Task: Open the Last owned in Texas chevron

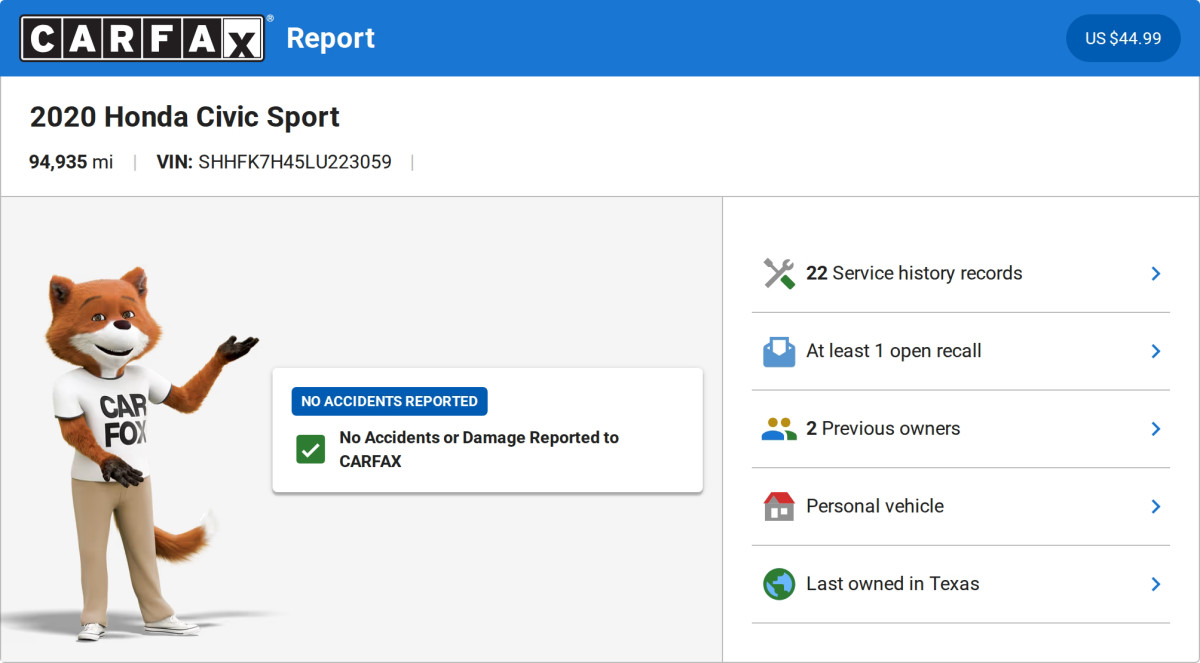Action: (1155, 584)
